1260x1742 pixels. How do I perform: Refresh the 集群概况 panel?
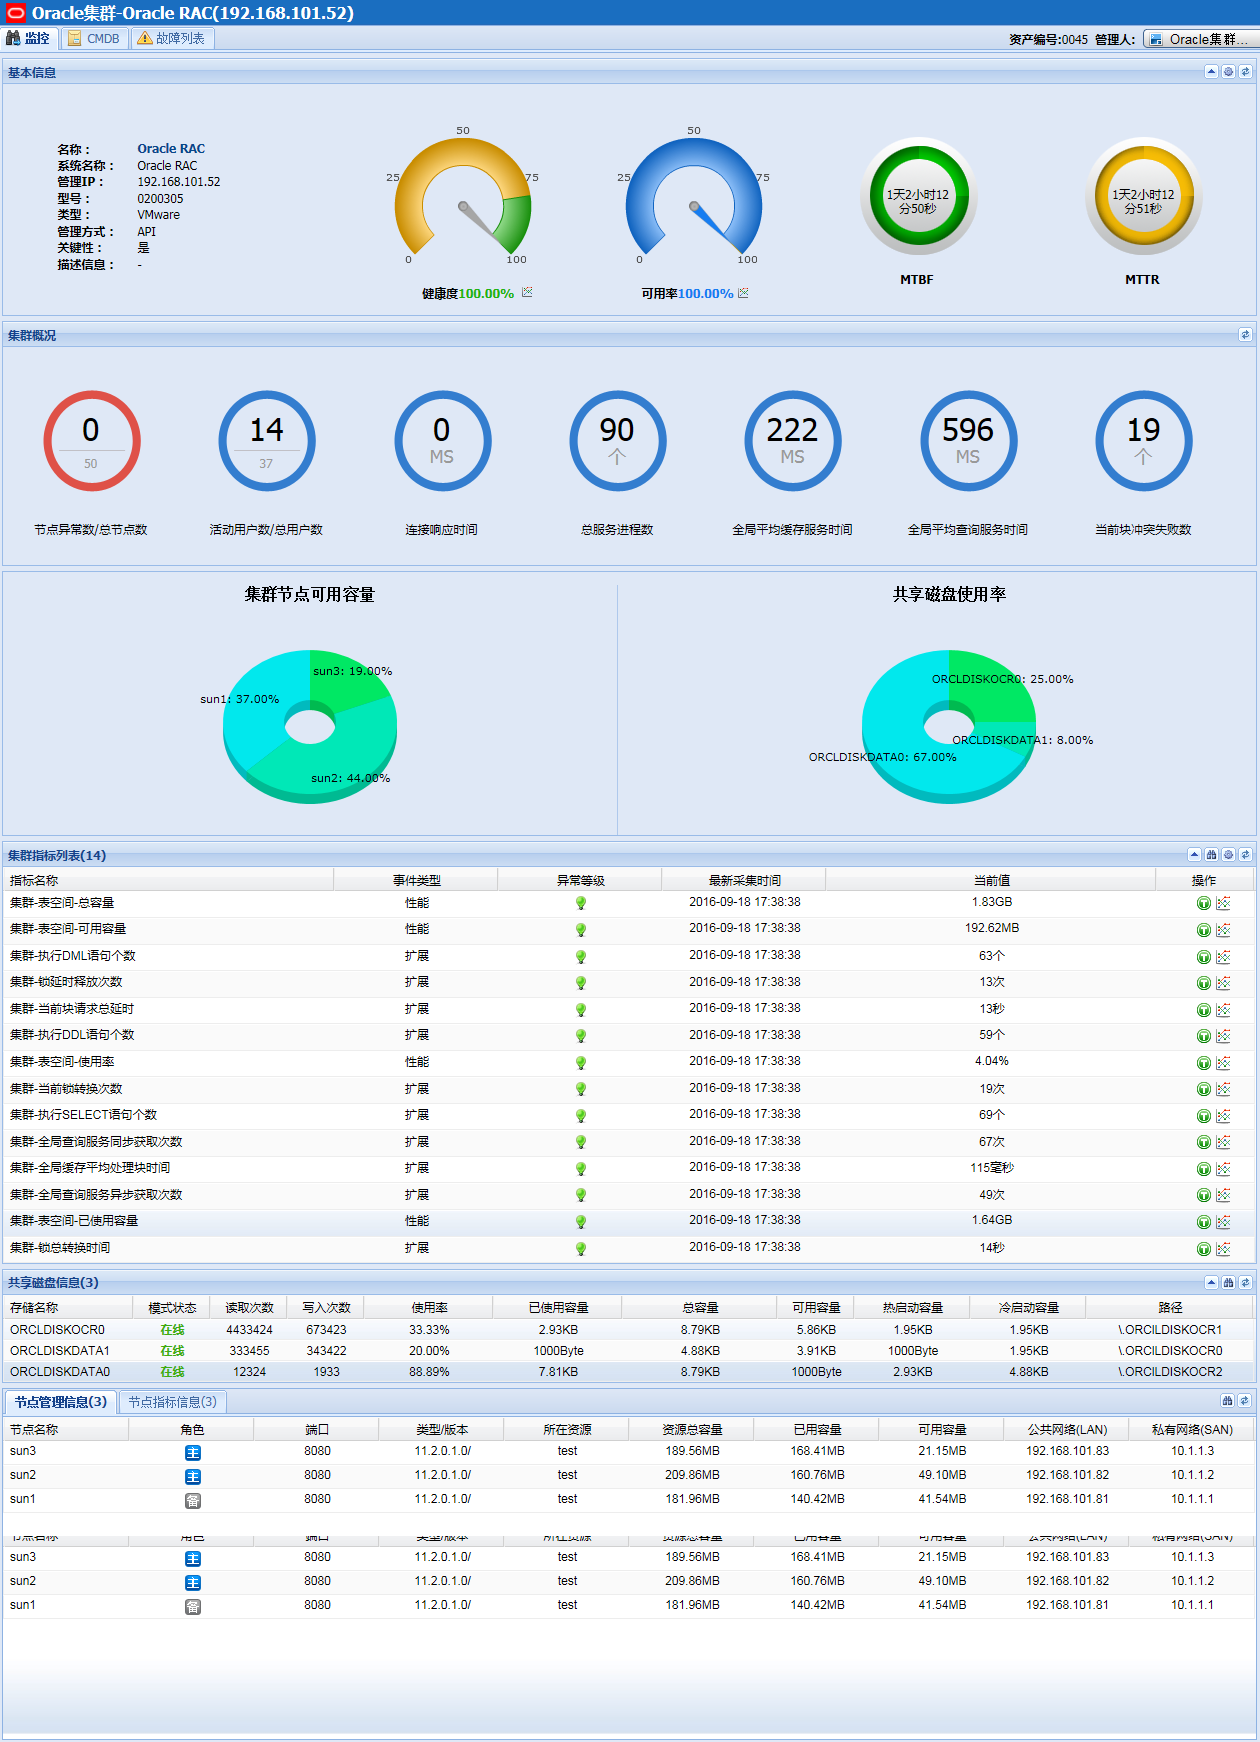1245,335
